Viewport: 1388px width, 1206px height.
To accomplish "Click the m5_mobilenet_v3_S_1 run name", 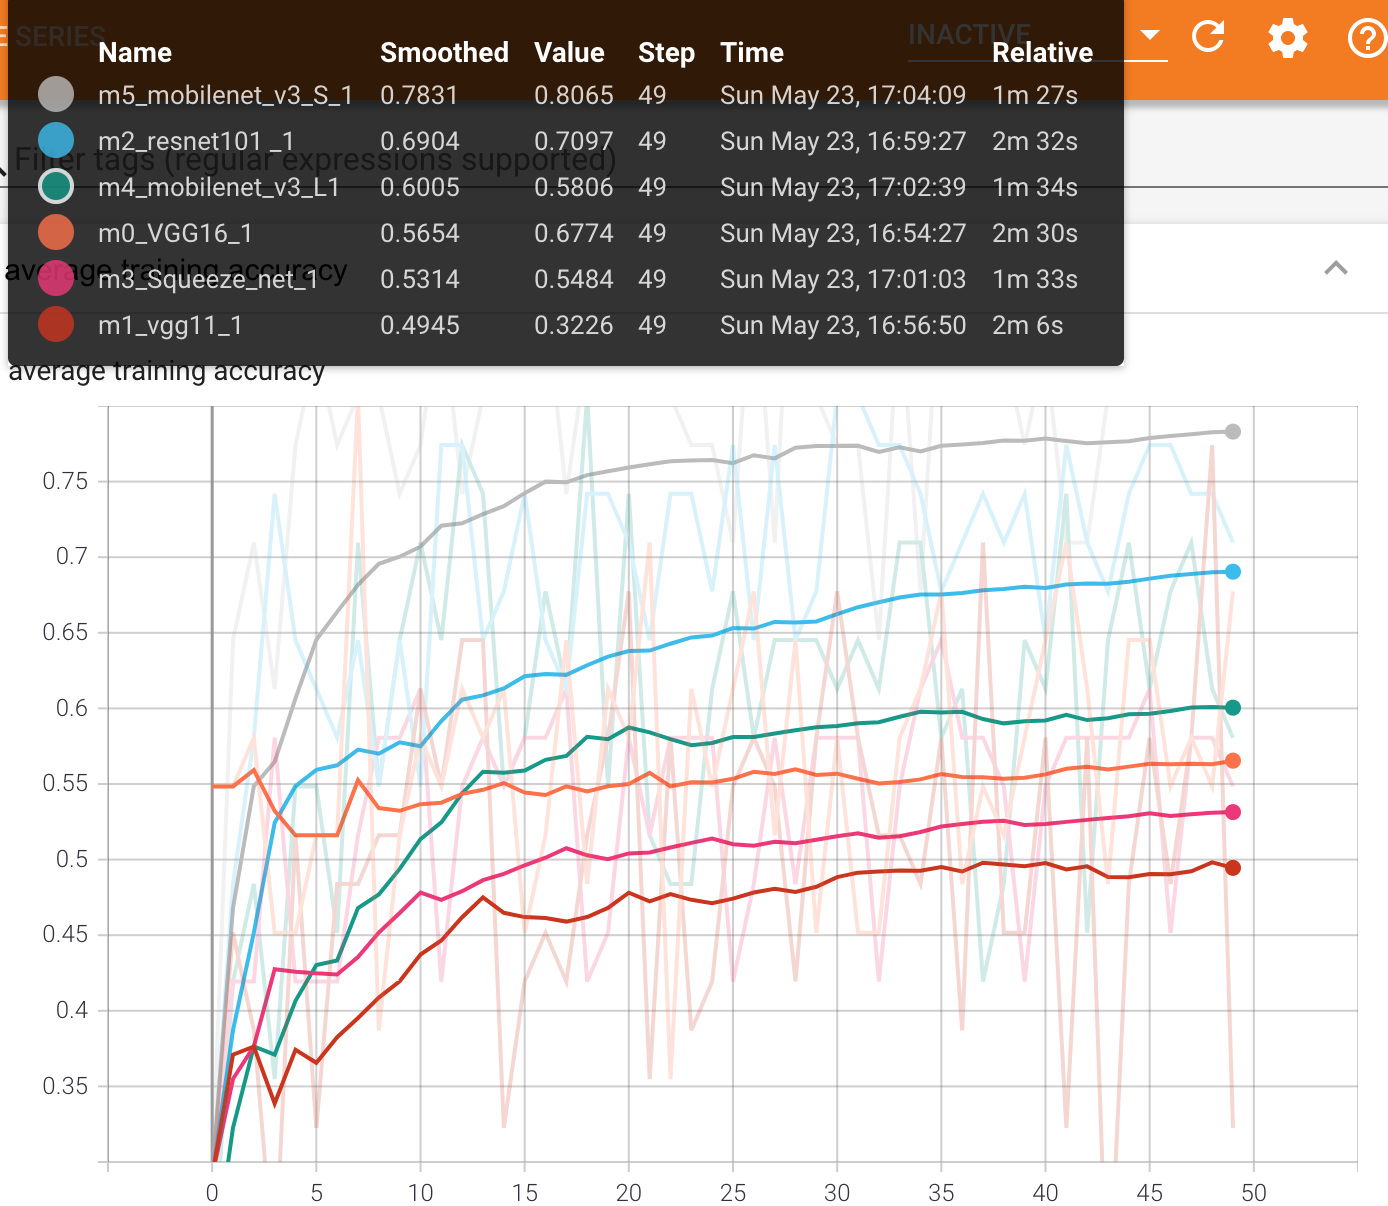I will 225,95.
